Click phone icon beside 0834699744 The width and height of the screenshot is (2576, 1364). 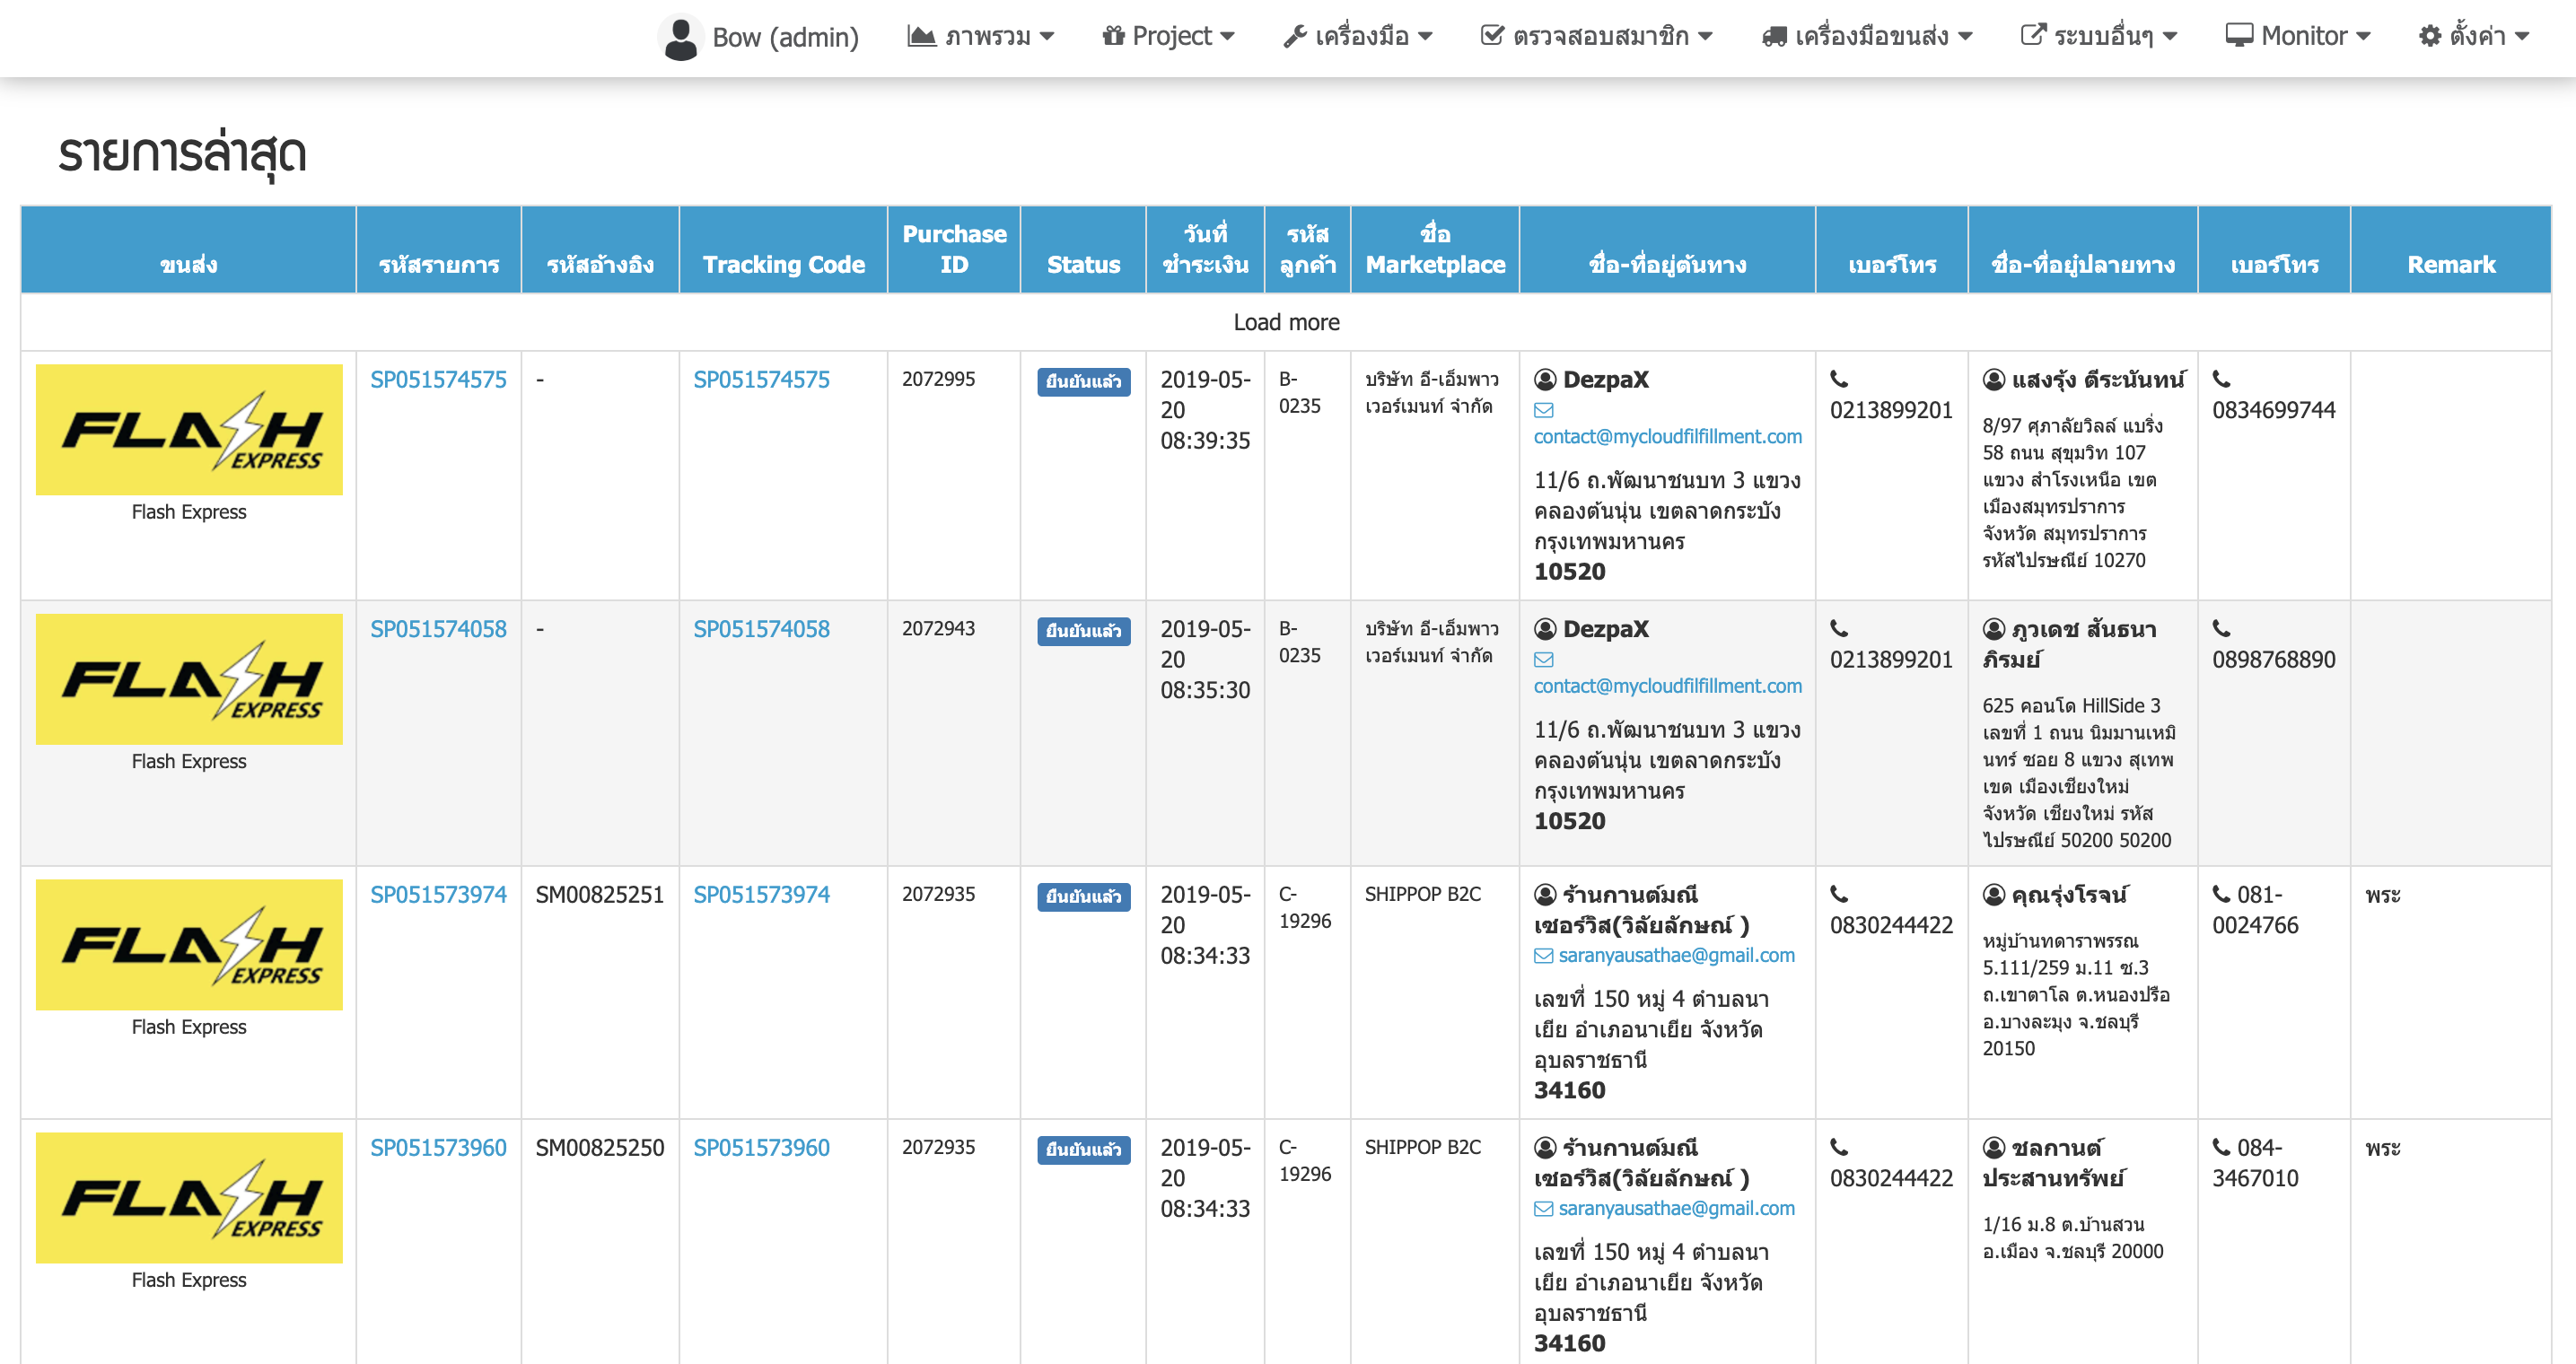tap(2221, 379)
